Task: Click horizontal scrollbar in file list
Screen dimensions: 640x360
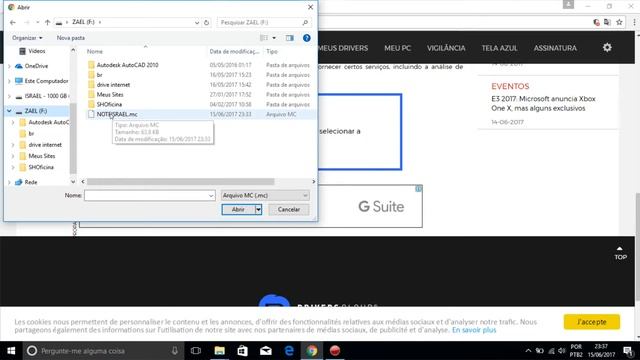Action: (180, 182)
